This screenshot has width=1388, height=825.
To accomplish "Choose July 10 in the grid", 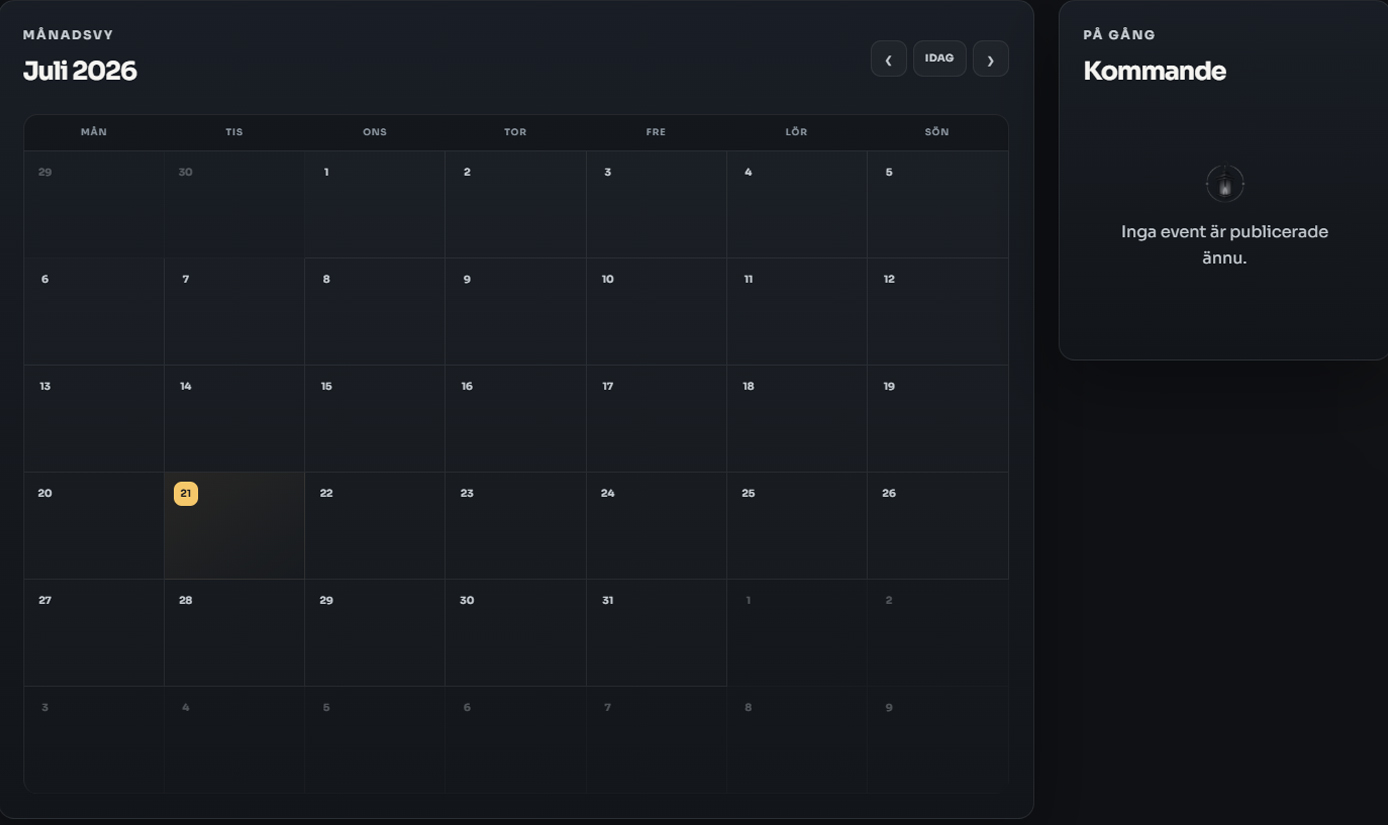I will point(656,311).
